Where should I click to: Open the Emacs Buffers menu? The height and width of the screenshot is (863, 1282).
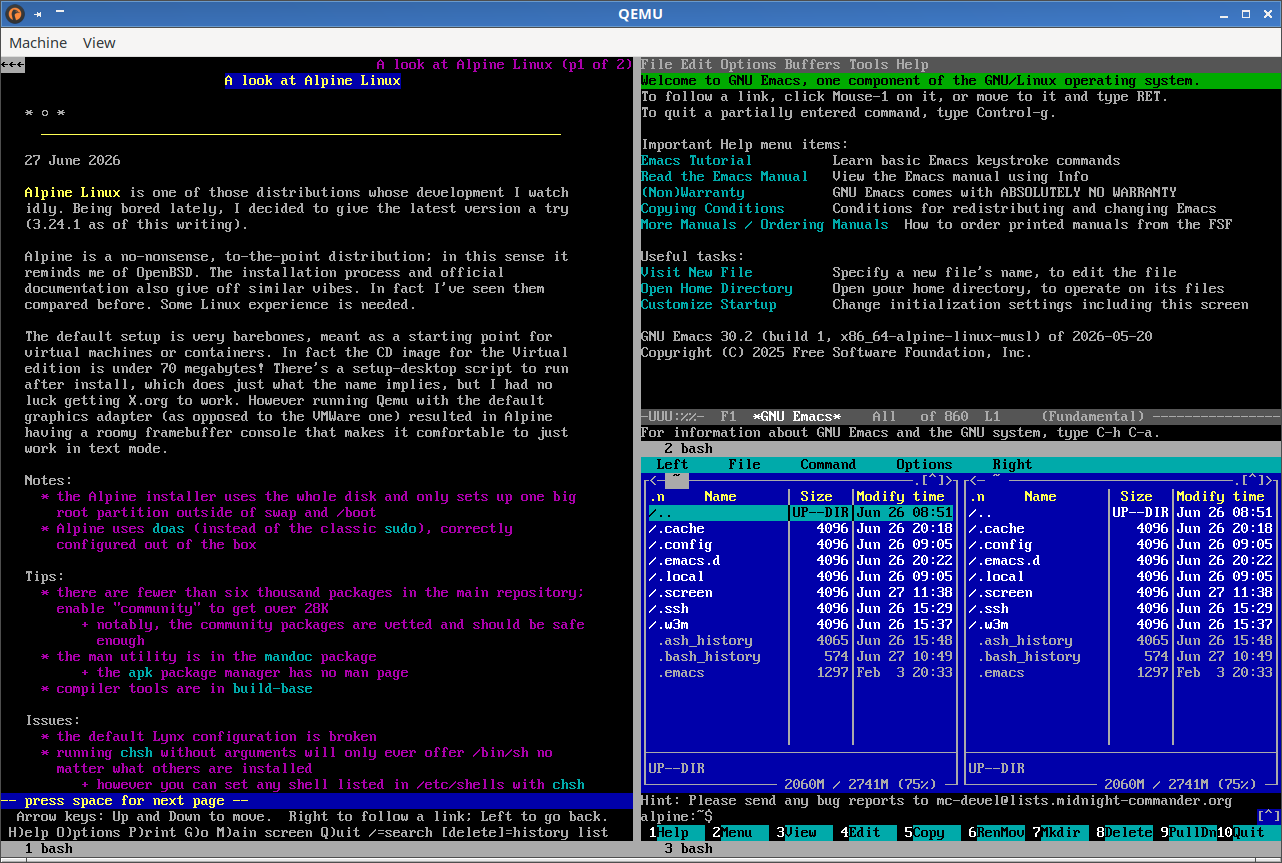click(813, 65)
